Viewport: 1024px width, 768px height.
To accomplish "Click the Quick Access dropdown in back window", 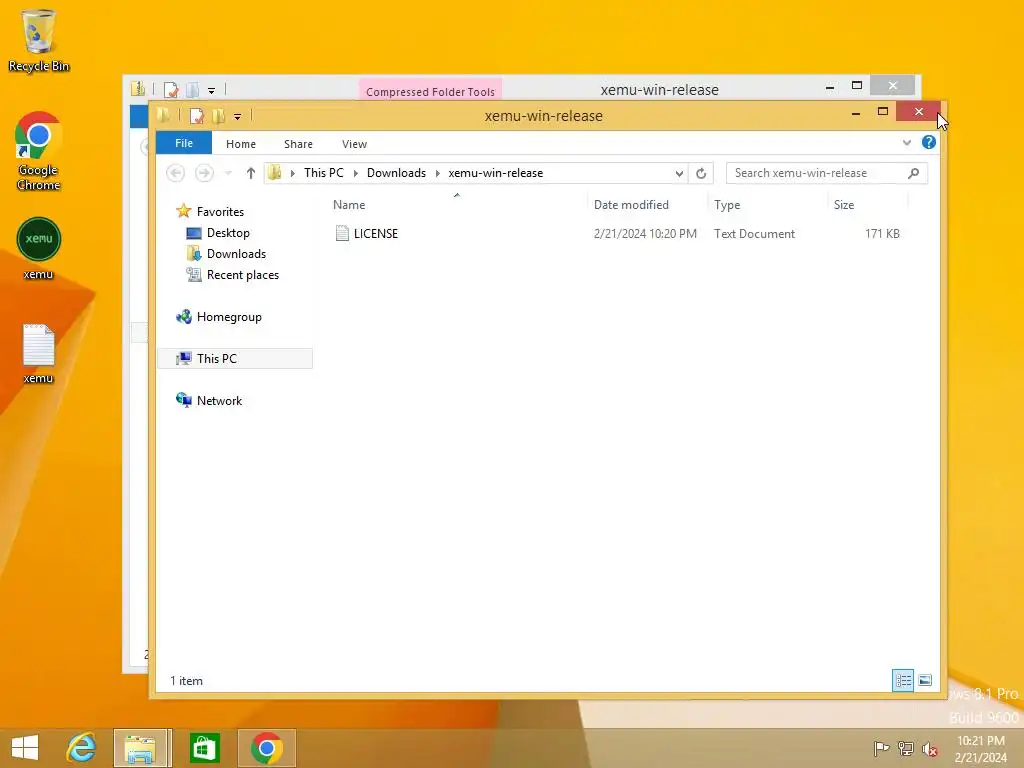I will coord(211,91).
